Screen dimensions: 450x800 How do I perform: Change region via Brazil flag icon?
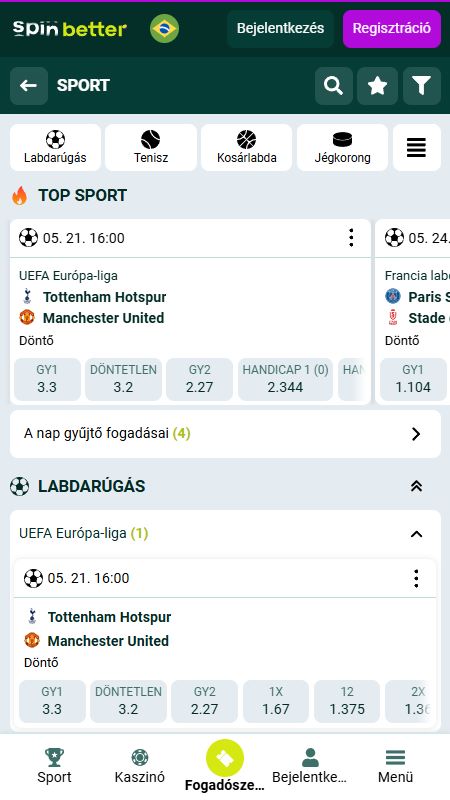coord(164,29)
